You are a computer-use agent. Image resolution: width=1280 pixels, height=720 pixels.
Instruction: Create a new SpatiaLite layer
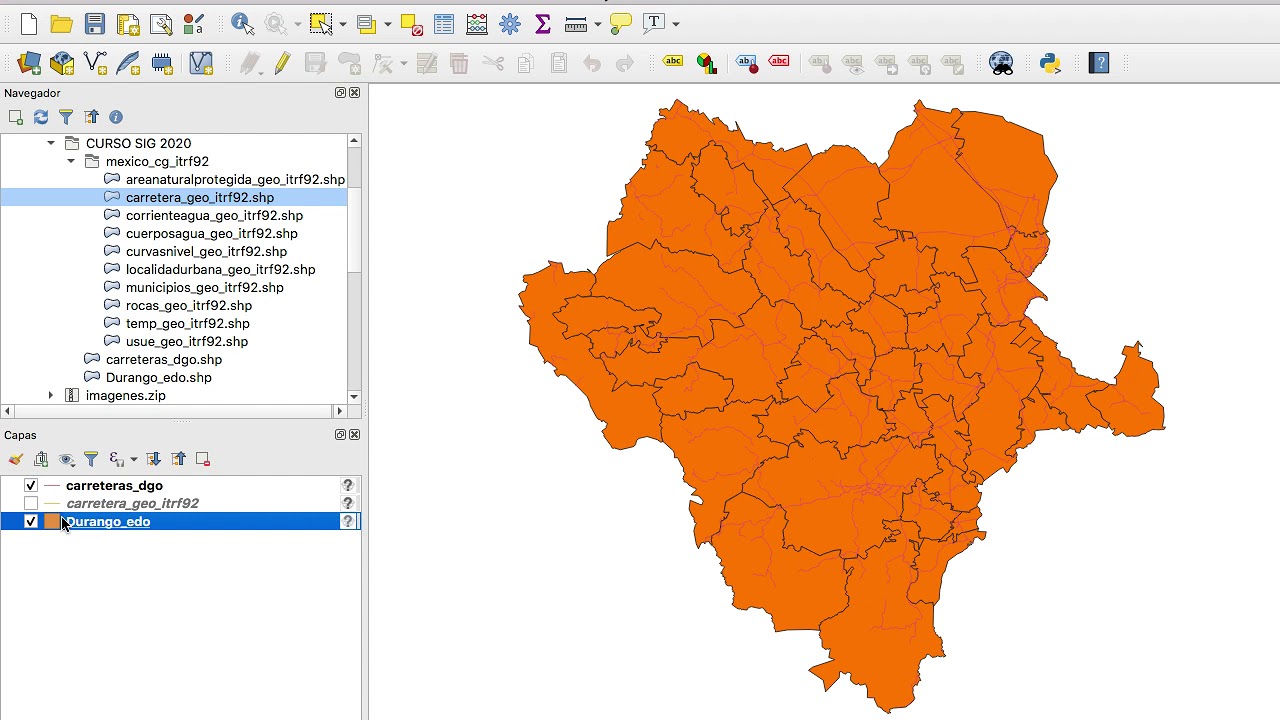(x=128, y=63)
